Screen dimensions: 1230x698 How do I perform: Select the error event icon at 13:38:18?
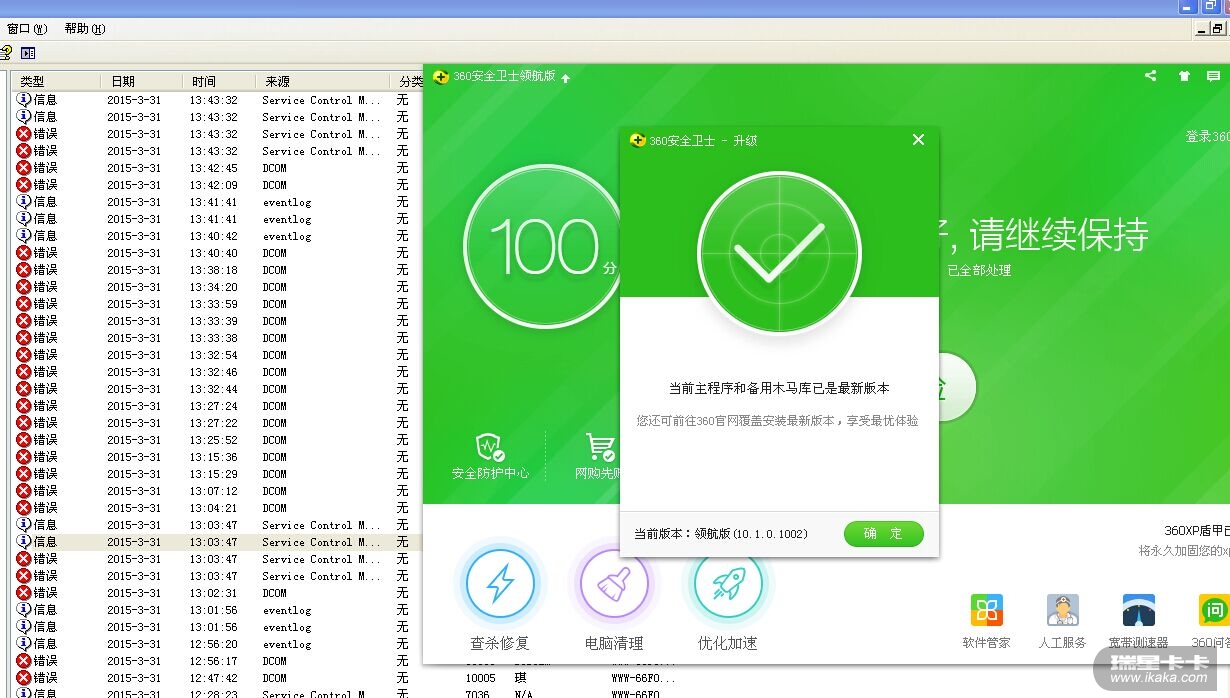click(x=24, y=270)
